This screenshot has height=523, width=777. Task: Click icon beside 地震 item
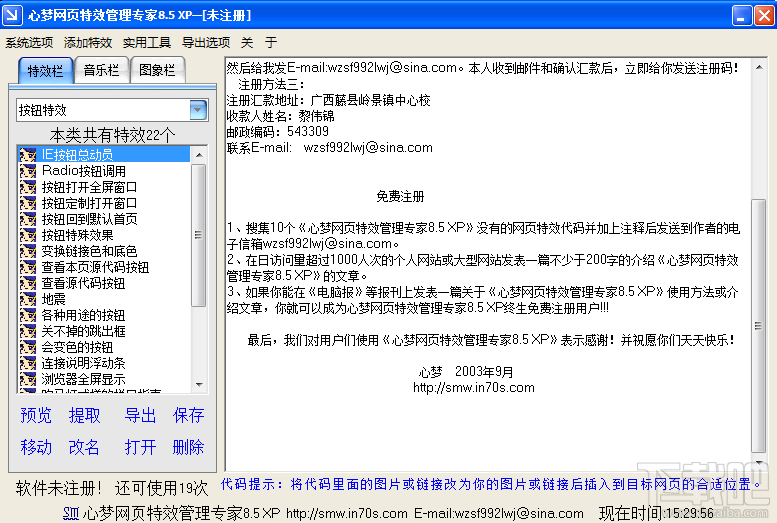tap(28, 299)
